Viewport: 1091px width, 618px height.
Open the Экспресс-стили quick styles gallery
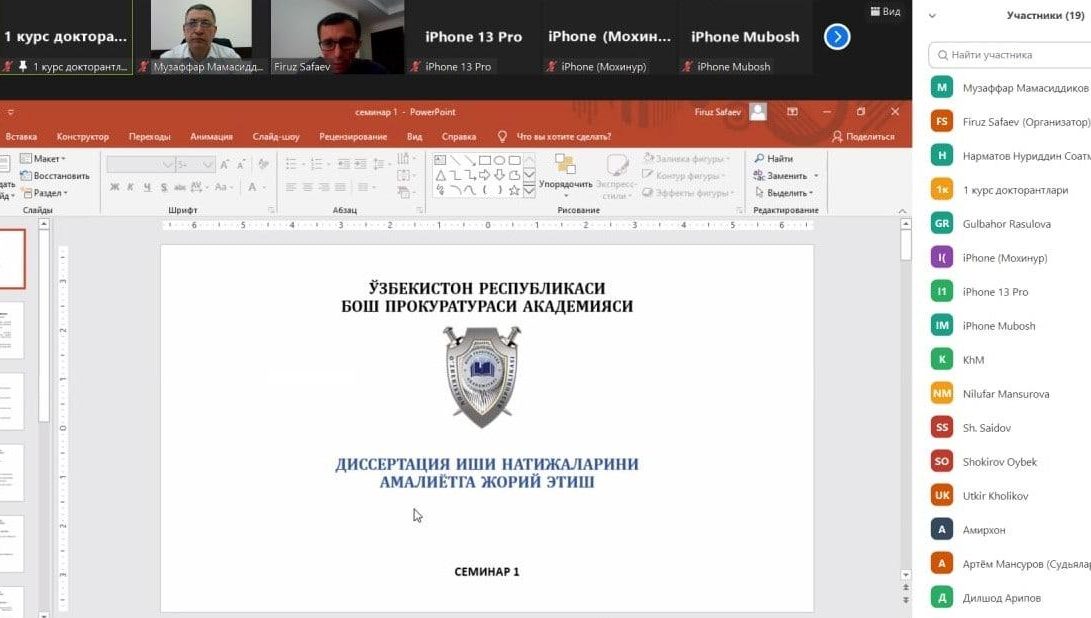point(616,177)
